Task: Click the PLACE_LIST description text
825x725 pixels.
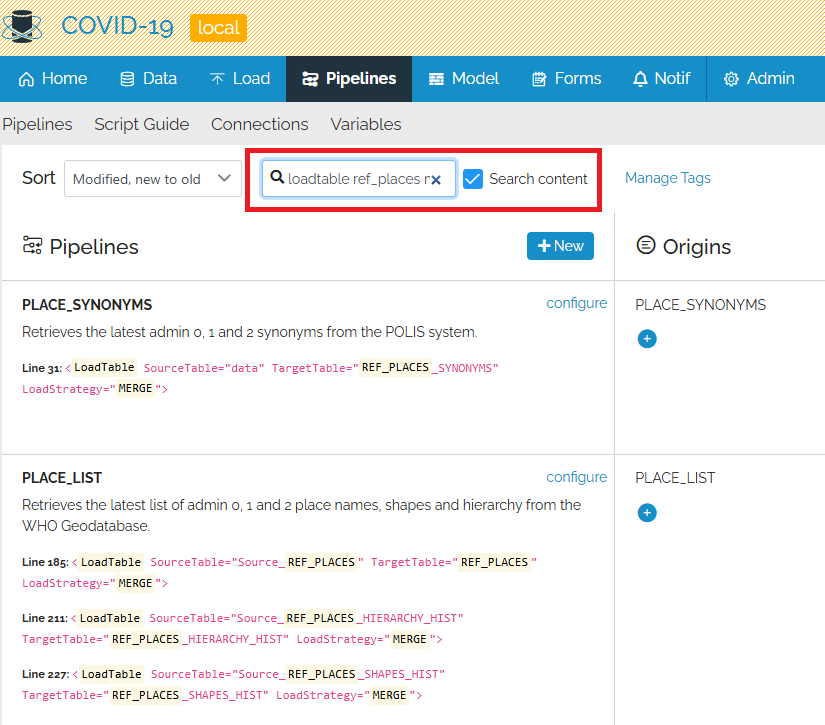Action: point(301,516)
